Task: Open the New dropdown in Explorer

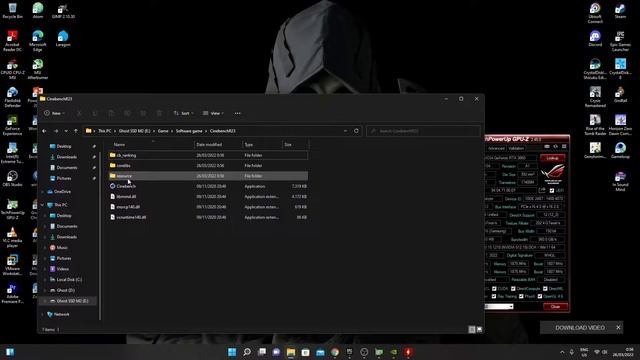Action: click(x=55, y=113)
